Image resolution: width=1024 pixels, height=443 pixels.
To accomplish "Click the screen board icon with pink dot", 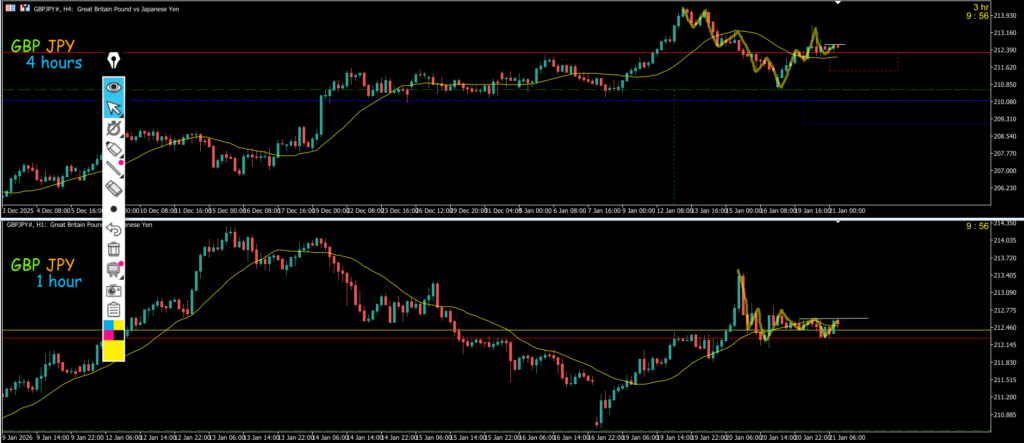I will (114, 269).
